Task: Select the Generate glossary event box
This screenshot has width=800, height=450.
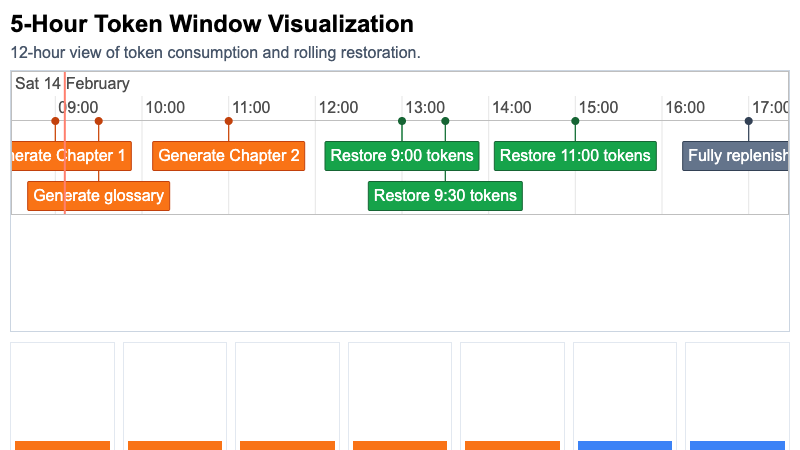Action: point(98,196)
